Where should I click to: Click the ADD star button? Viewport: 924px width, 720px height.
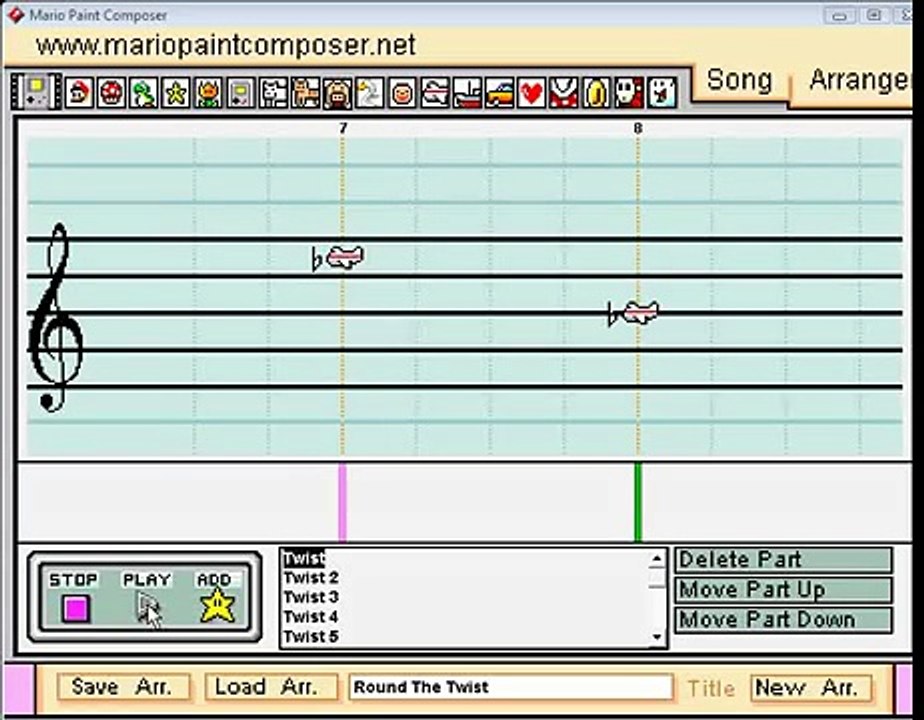(217, 607)
